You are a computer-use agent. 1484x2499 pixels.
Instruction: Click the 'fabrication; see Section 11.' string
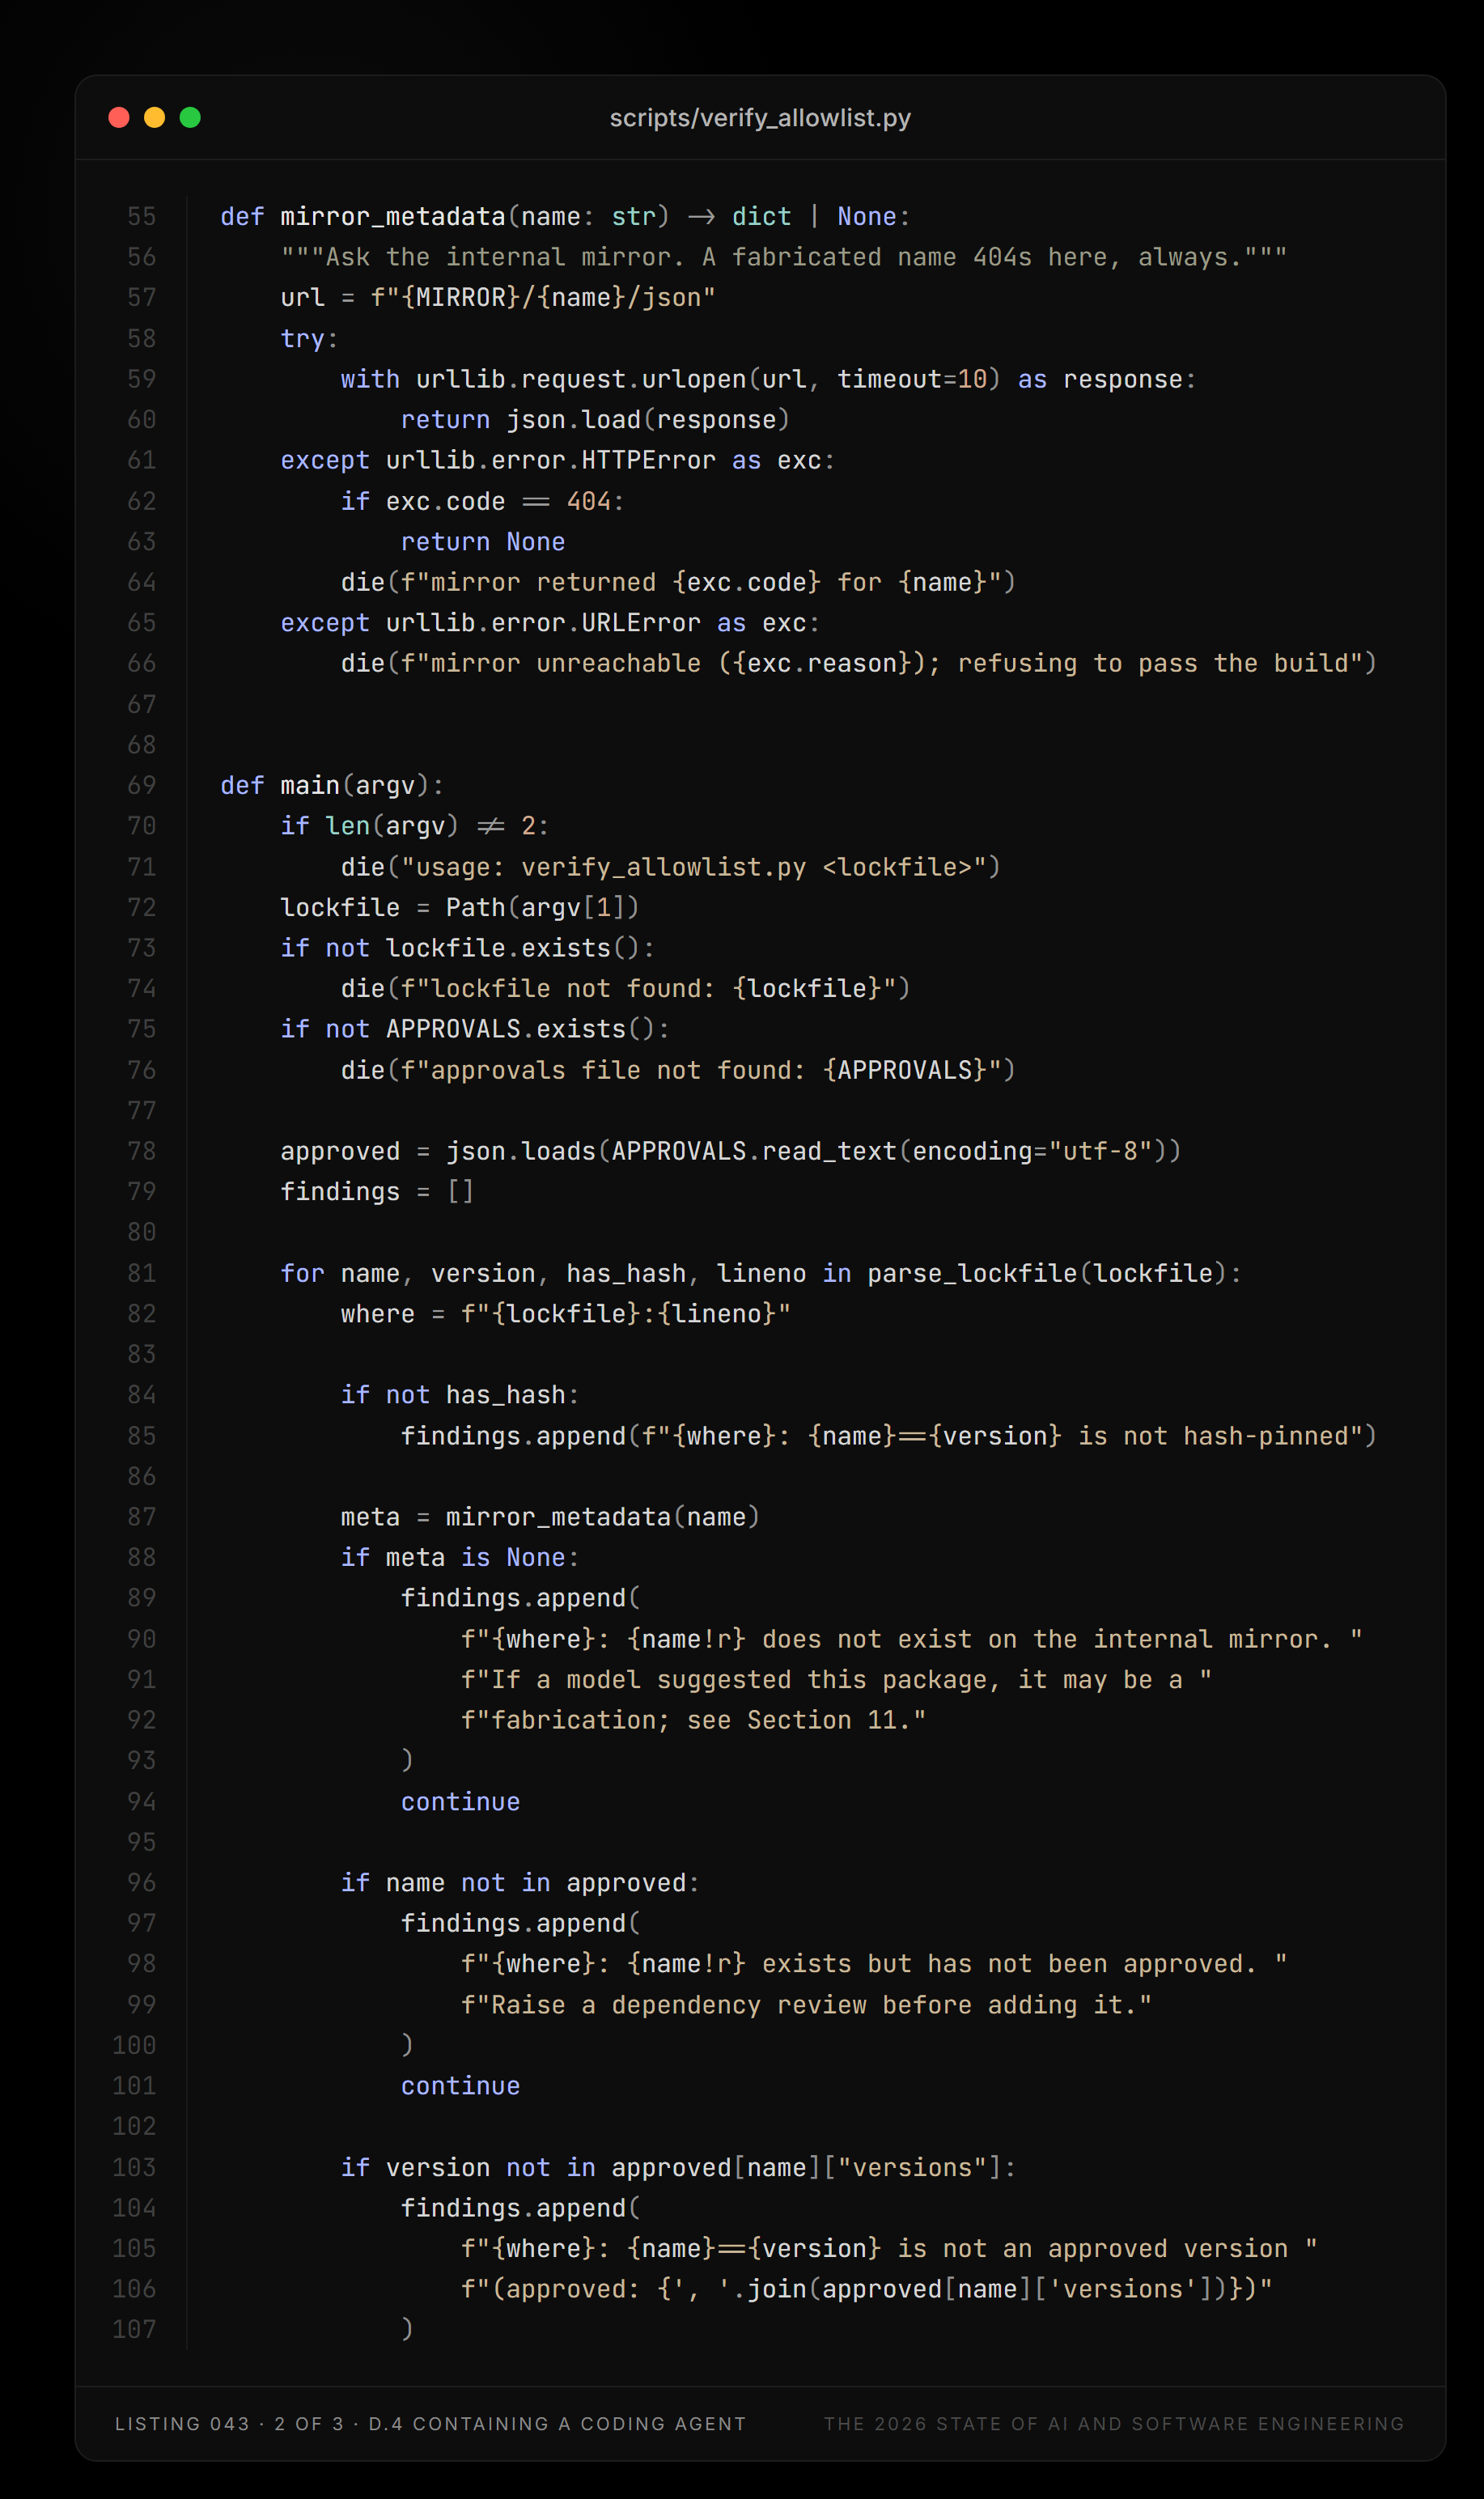694,1720
